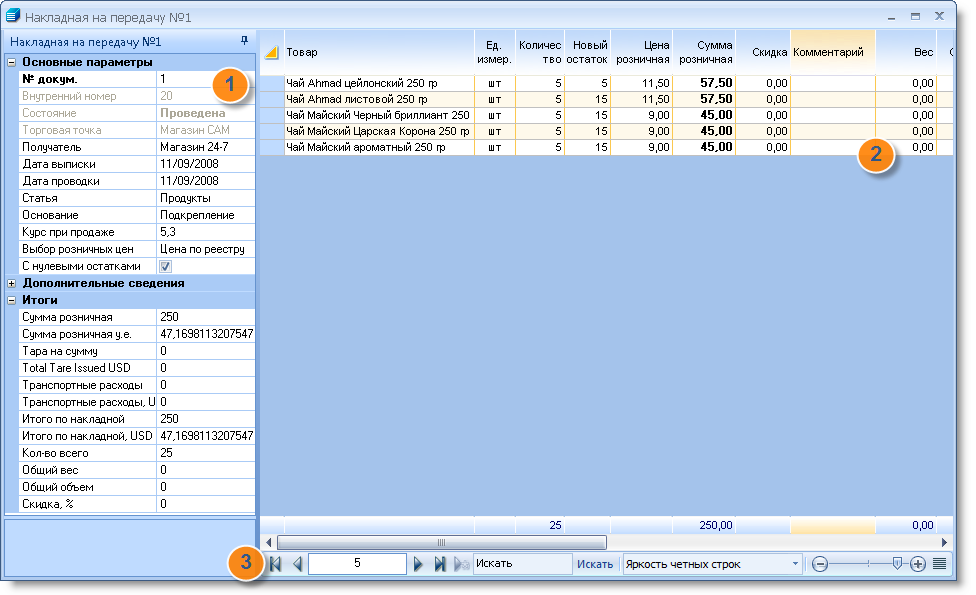Open the Яркость четных строк dropdown
976x595 pixels.
(795, 564)
